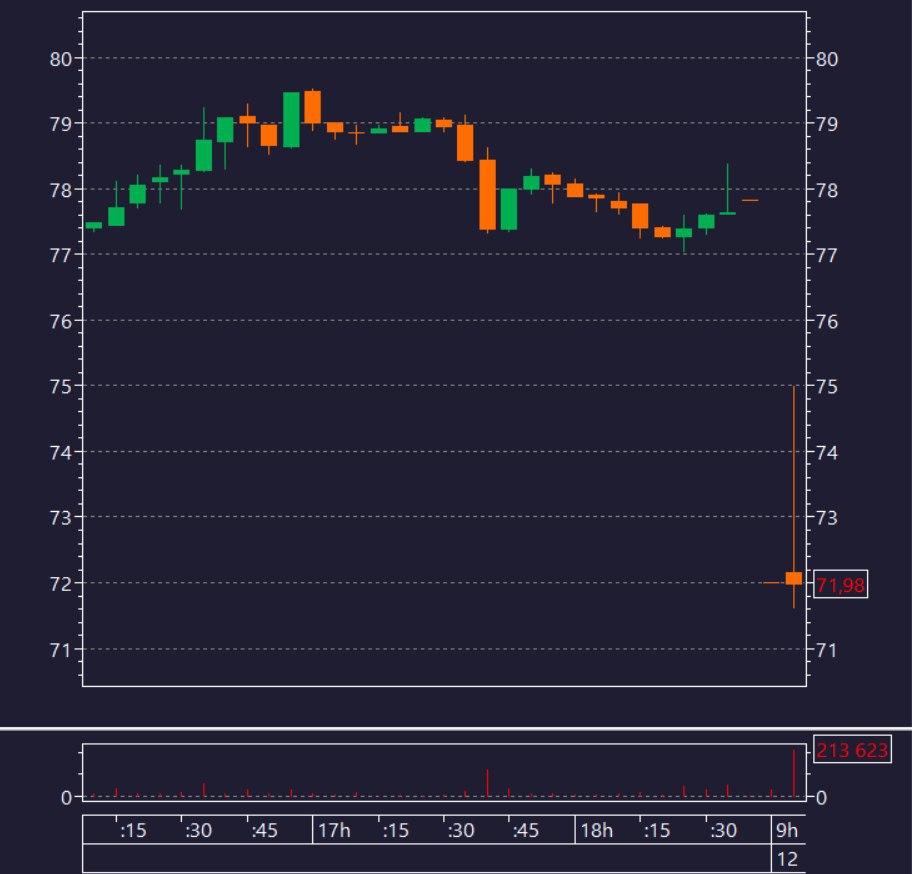Click the left price axis label 74

[60, 452]
